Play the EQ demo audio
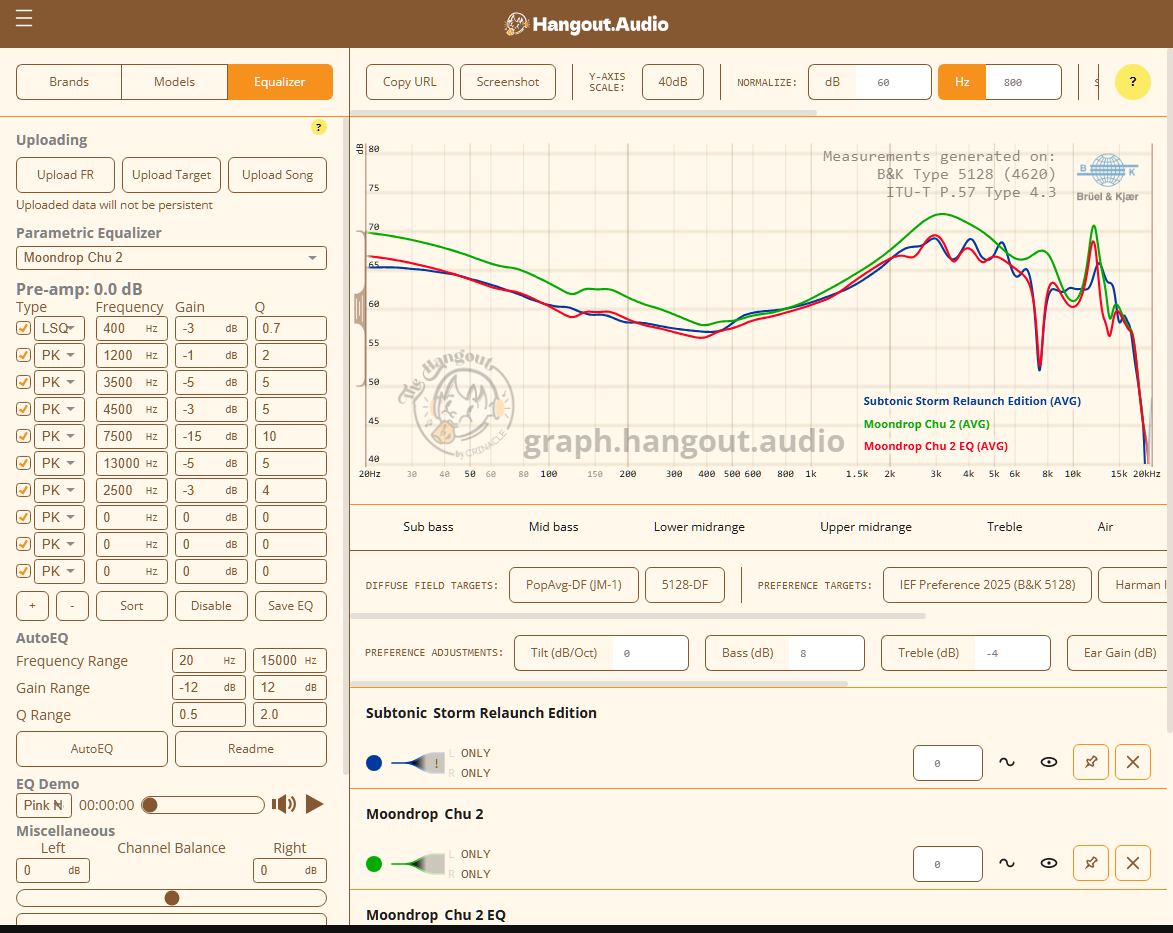Viewport: 1173px width, 933px height. [314, 804]
